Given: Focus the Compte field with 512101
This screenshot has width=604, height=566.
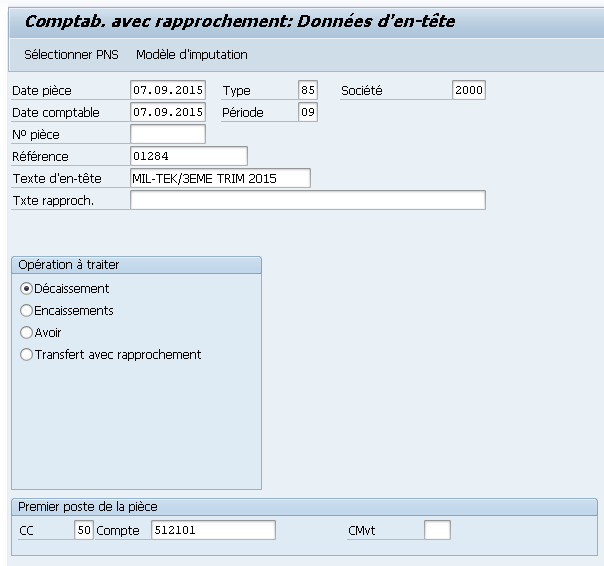Looking at the screenshot, I should pos(212,530).
